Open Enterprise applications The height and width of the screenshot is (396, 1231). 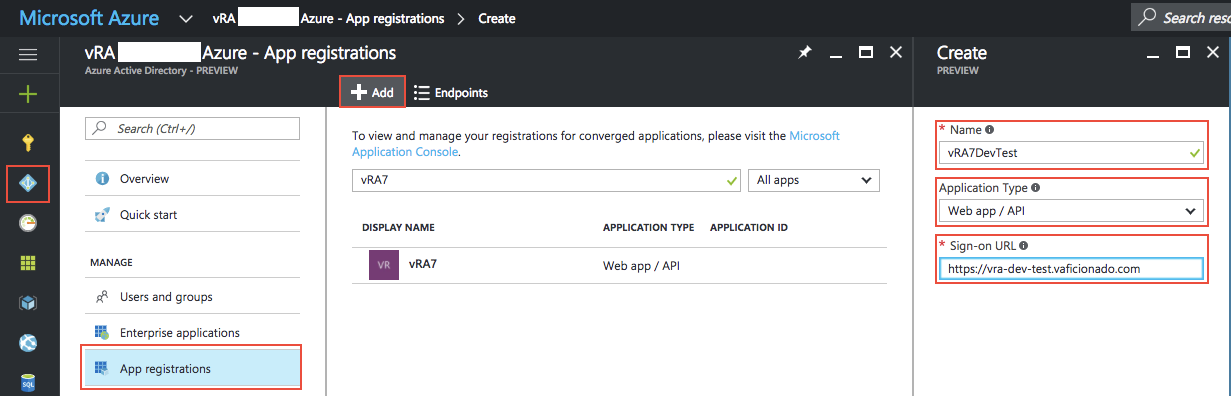point(192,332)
